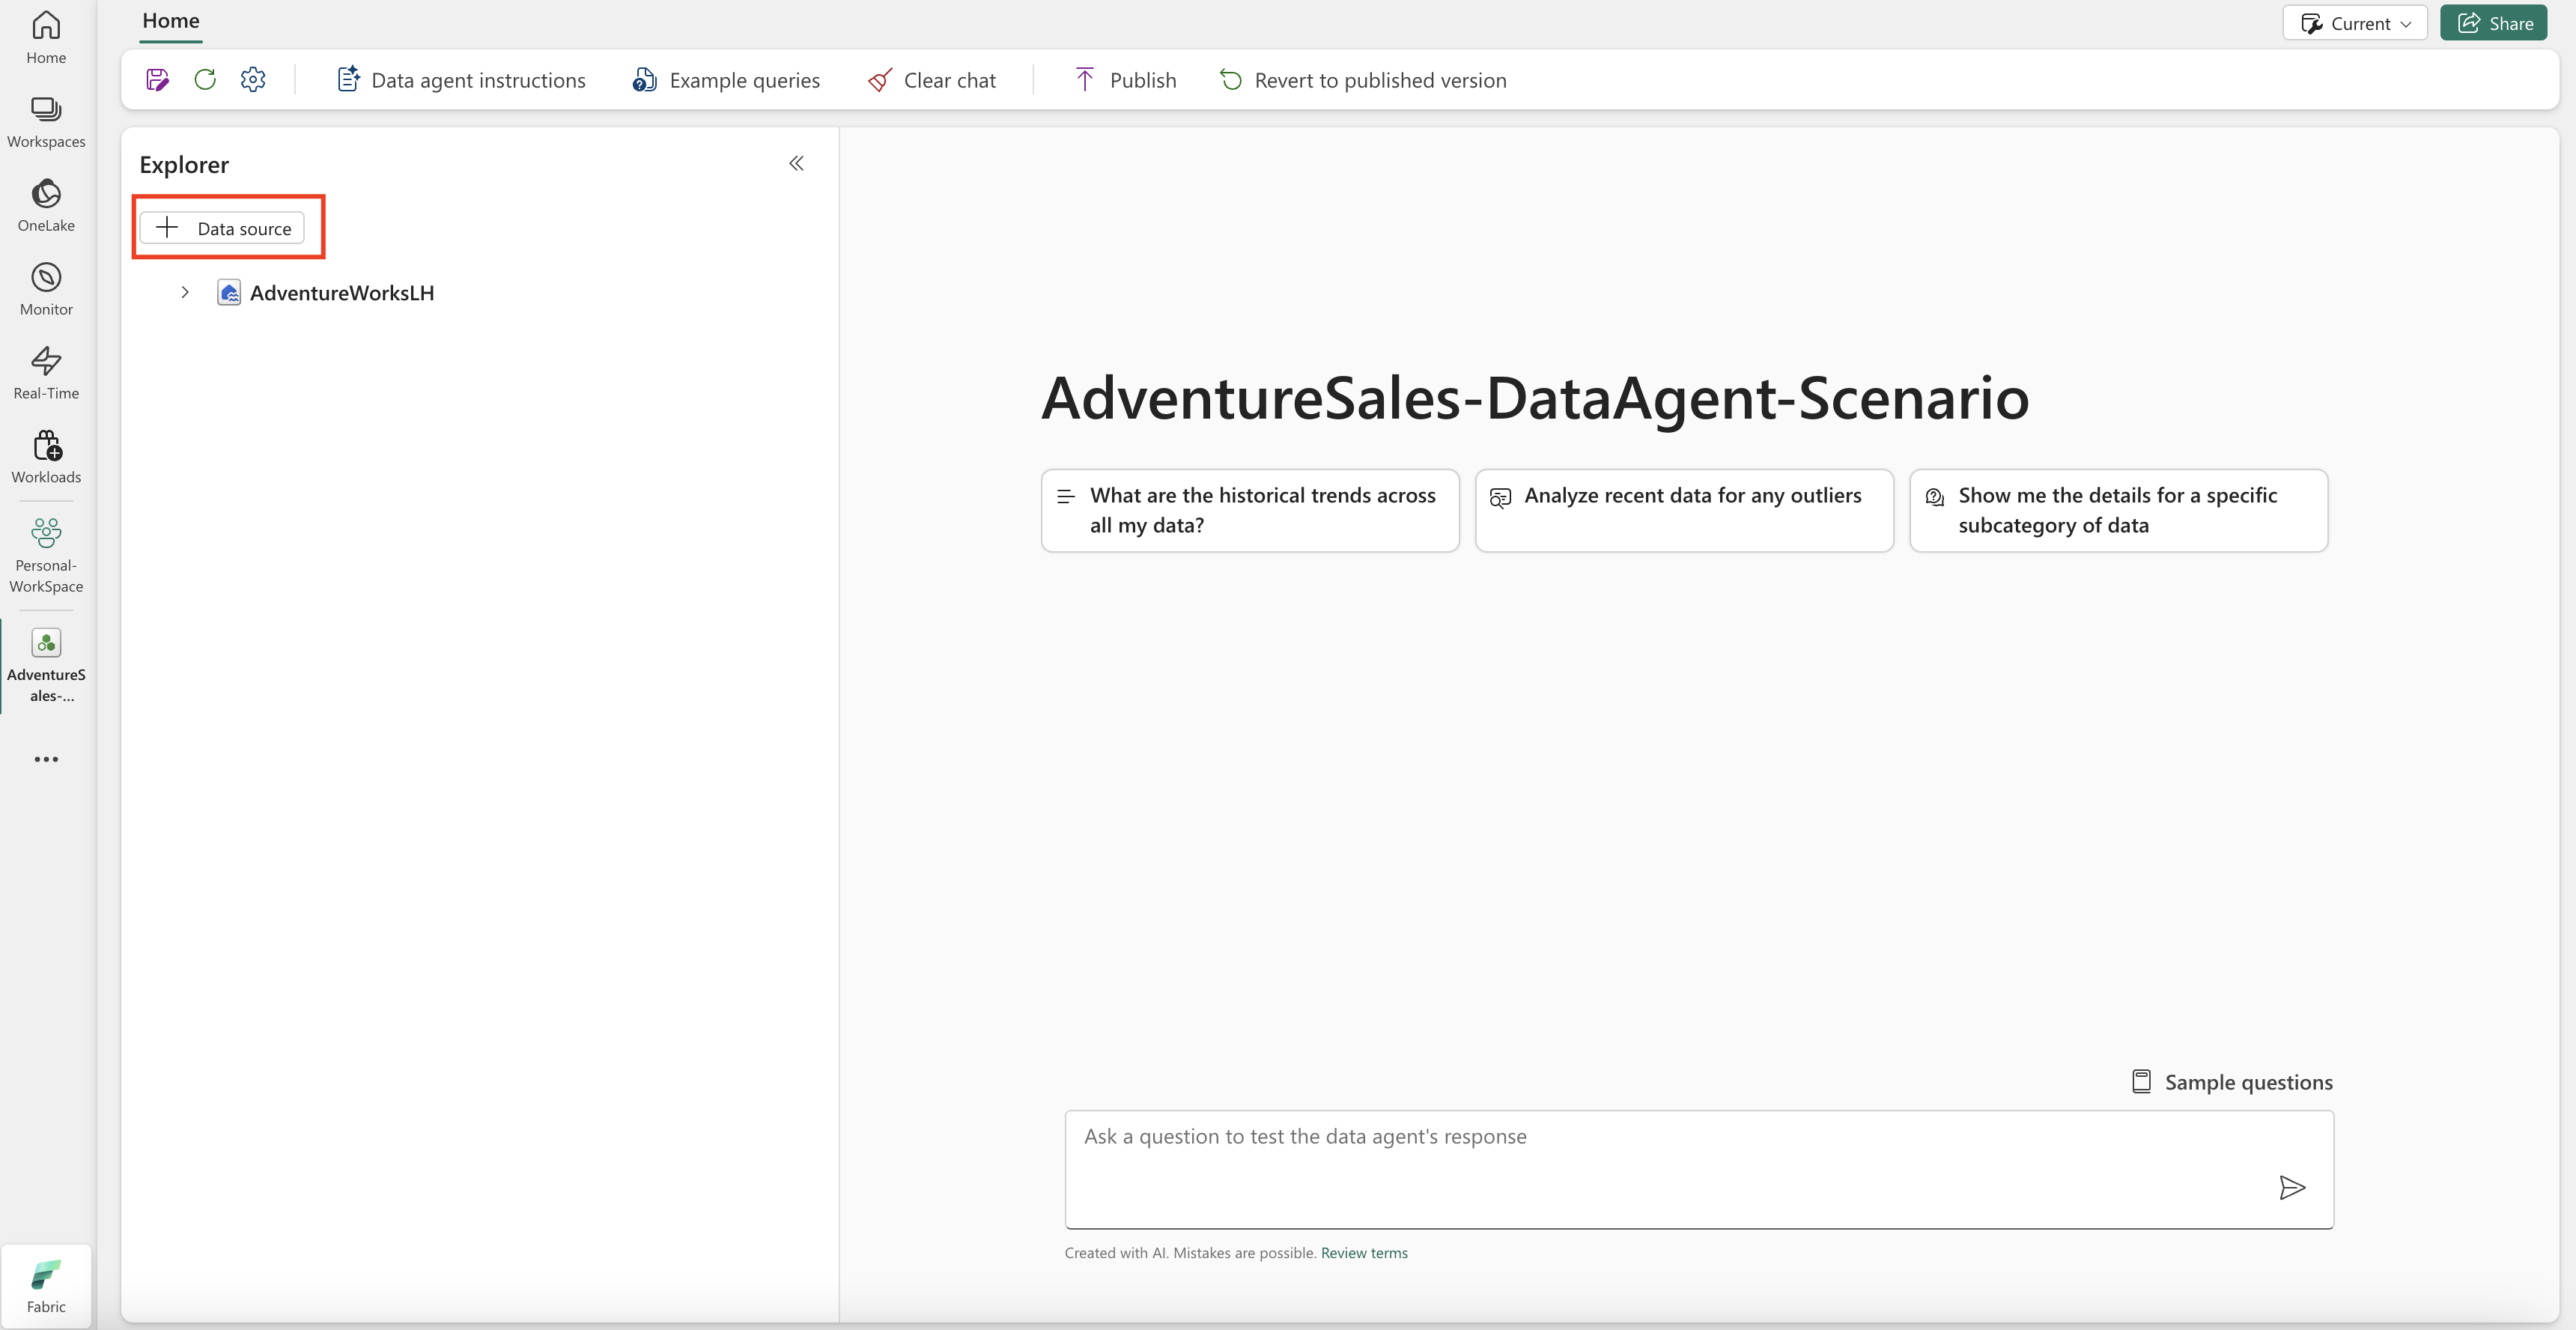Click the Publish button
2576x1330 pixels.
[1125, 80]
